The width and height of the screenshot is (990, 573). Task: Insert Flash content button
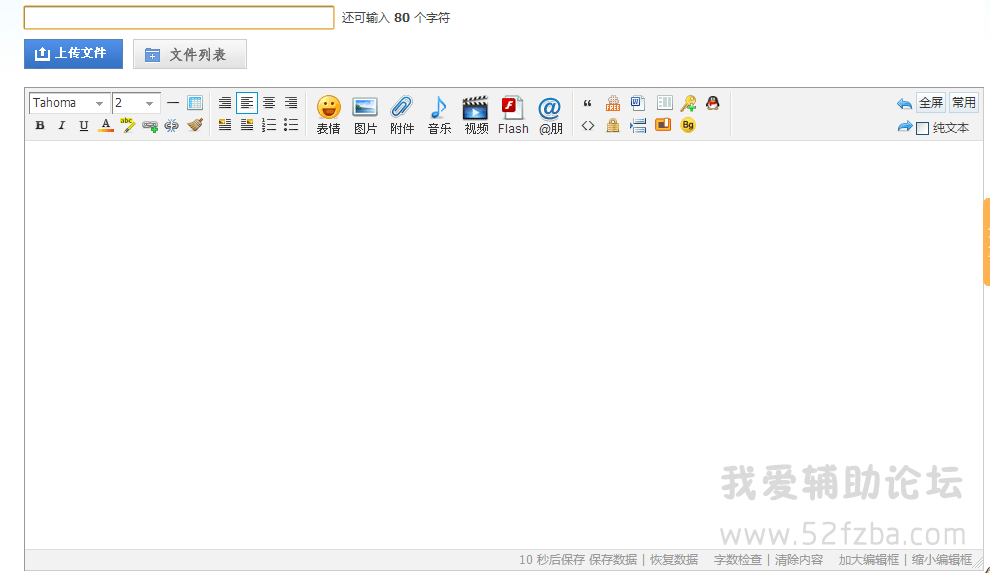click(513, 115)
